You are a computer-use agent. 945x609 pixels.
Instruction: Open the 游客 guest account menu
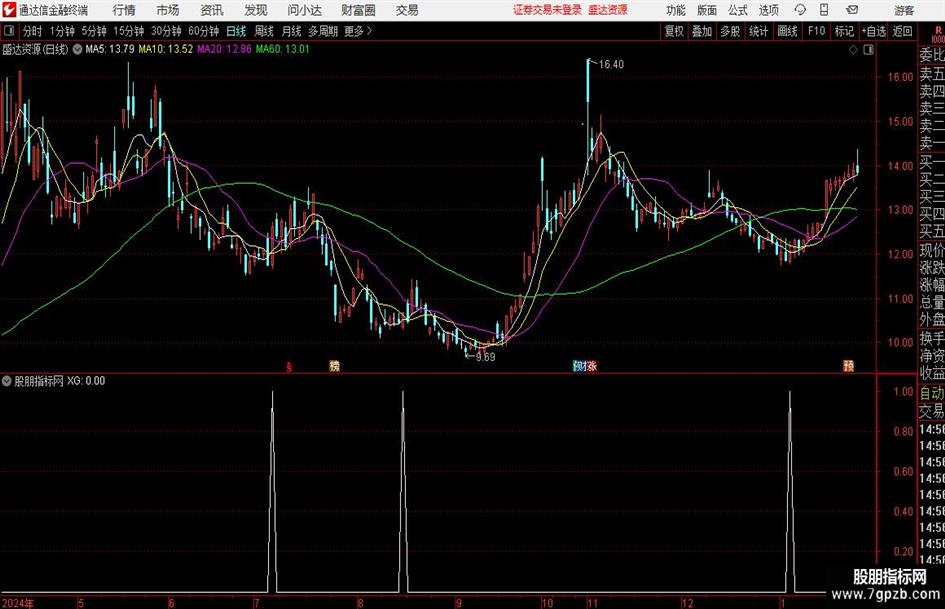pyautogui.click(x=904, y=10)
